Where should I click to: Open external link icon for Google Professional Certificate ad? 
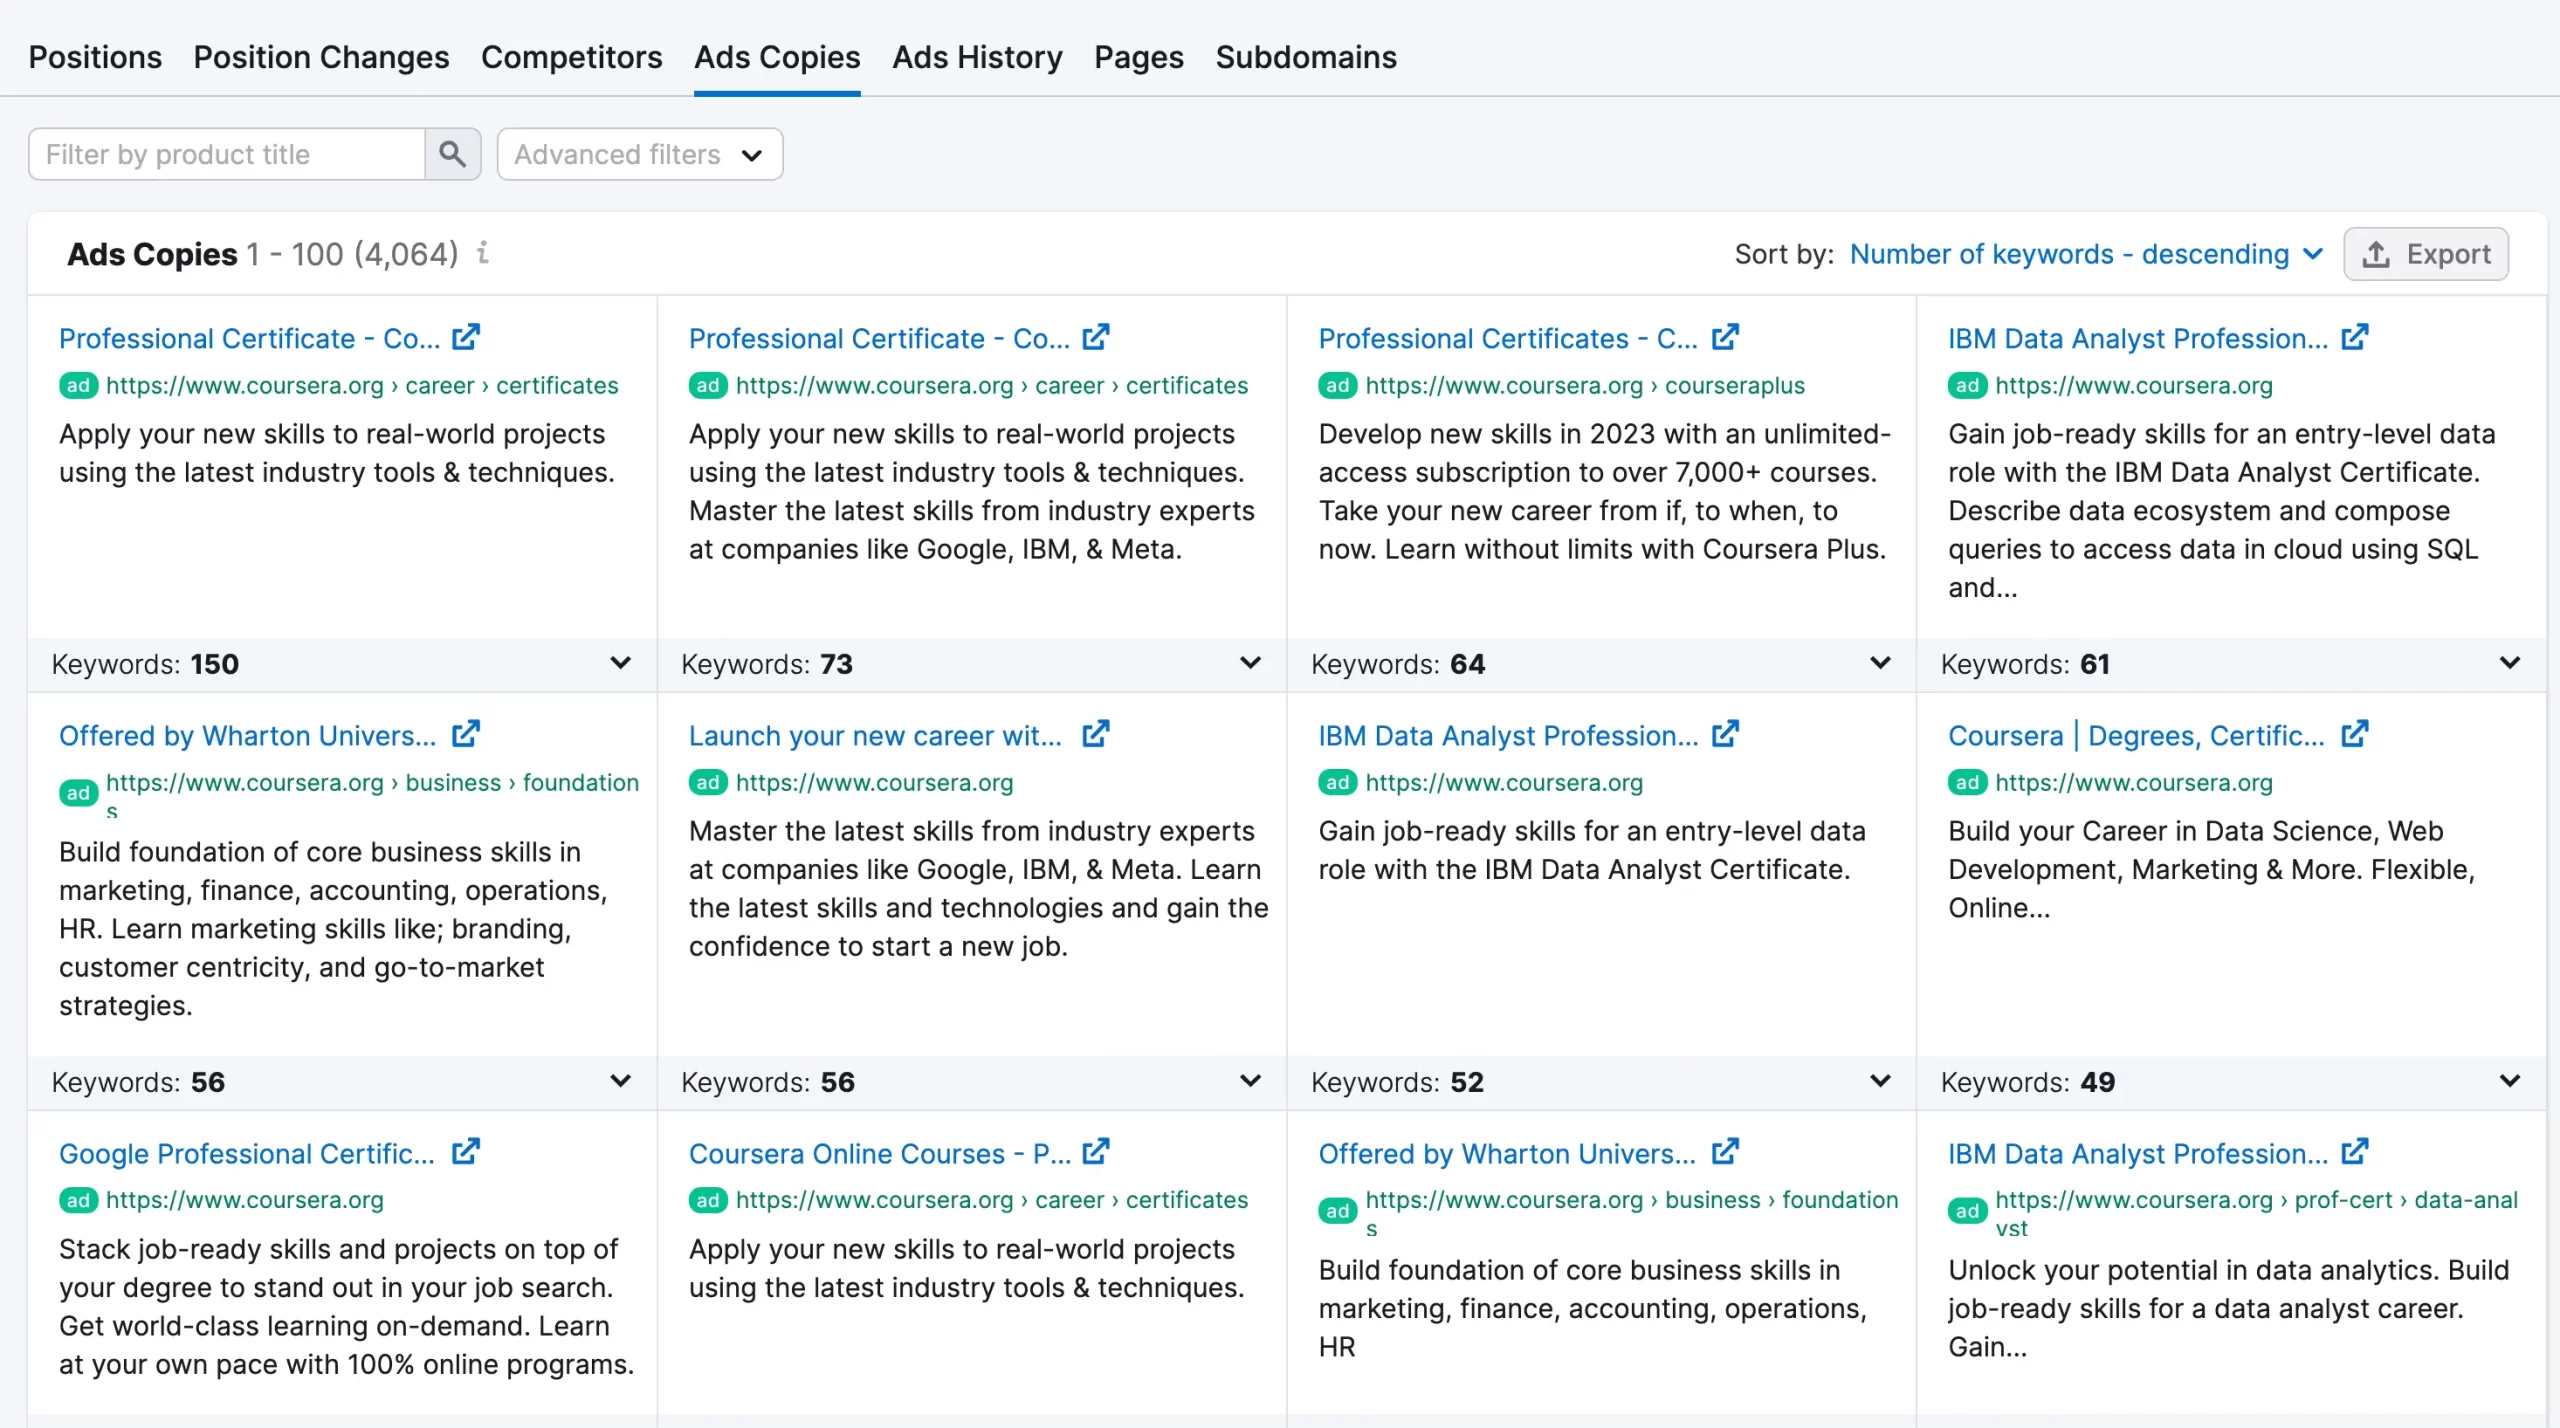tap(465, 1152)
